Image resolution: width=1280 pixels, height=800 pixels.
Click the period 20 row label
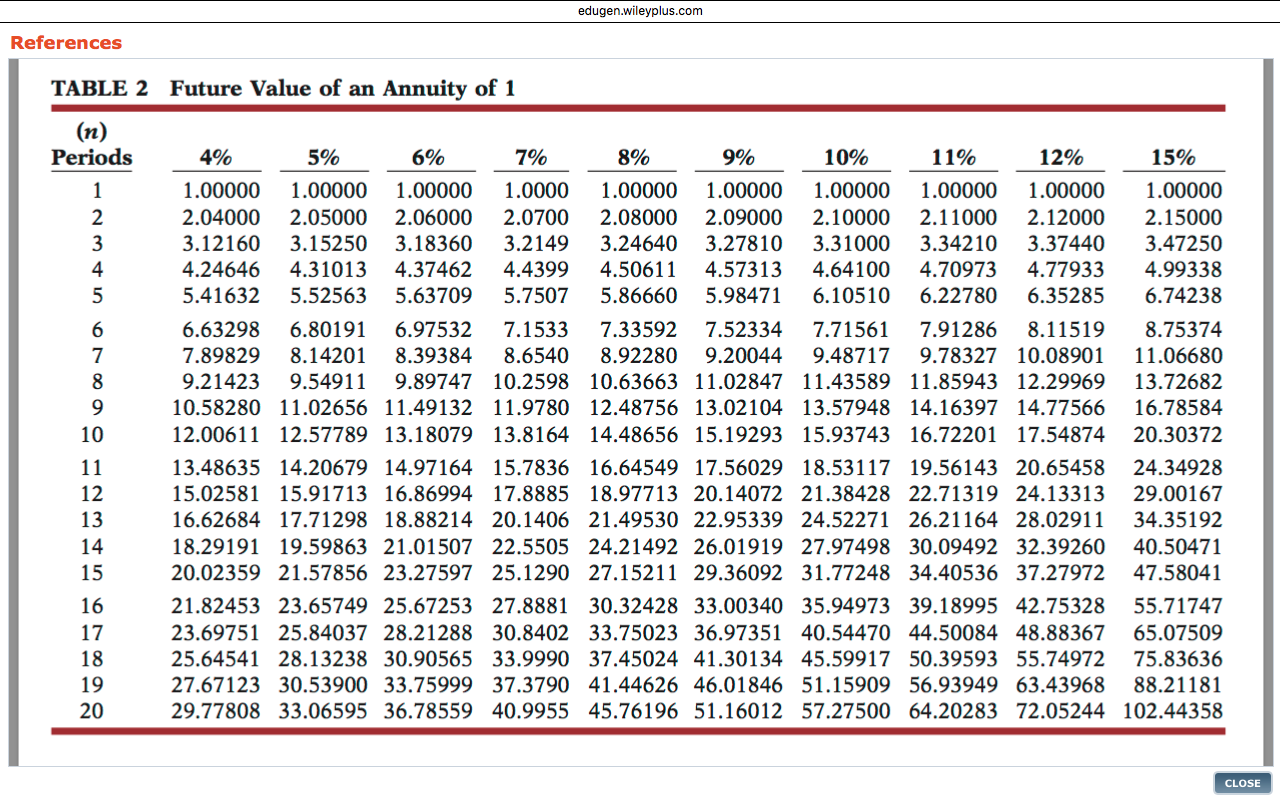click(92, 712)
